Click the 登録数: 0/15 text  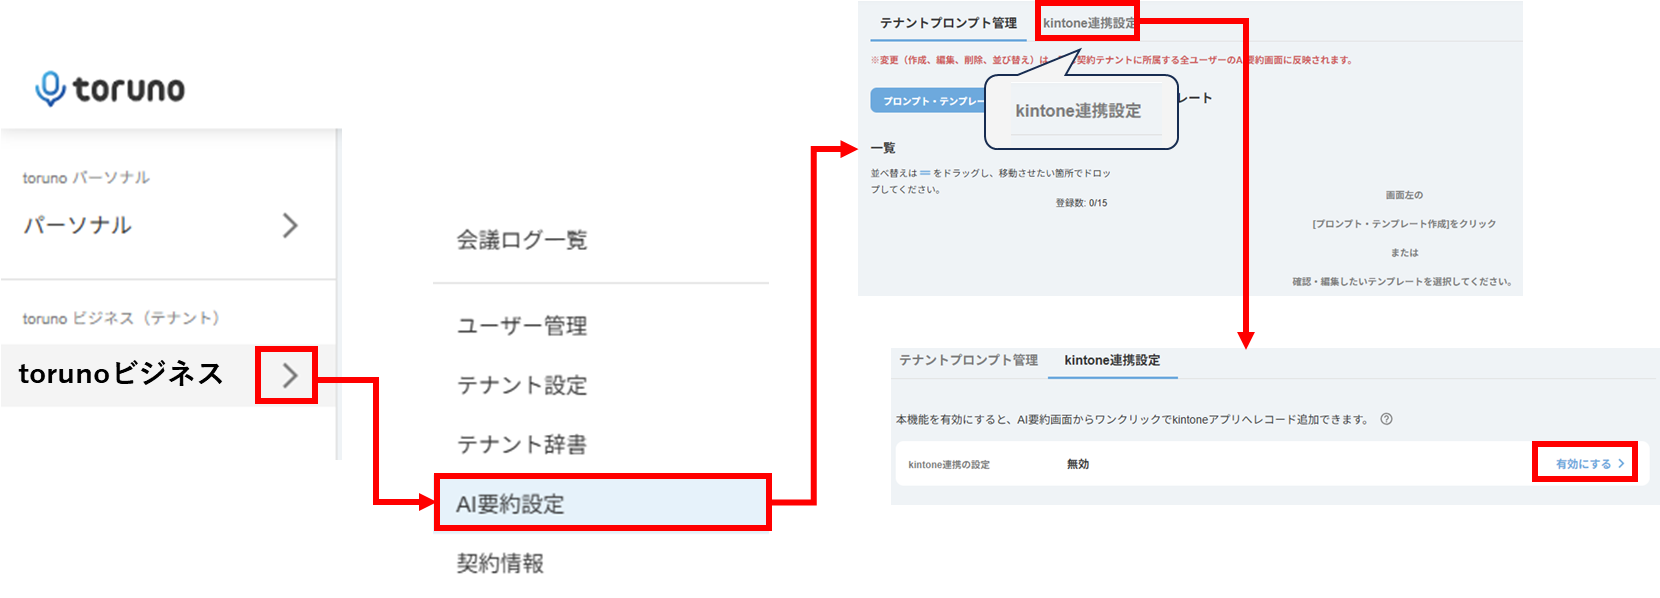point(1081,203)
